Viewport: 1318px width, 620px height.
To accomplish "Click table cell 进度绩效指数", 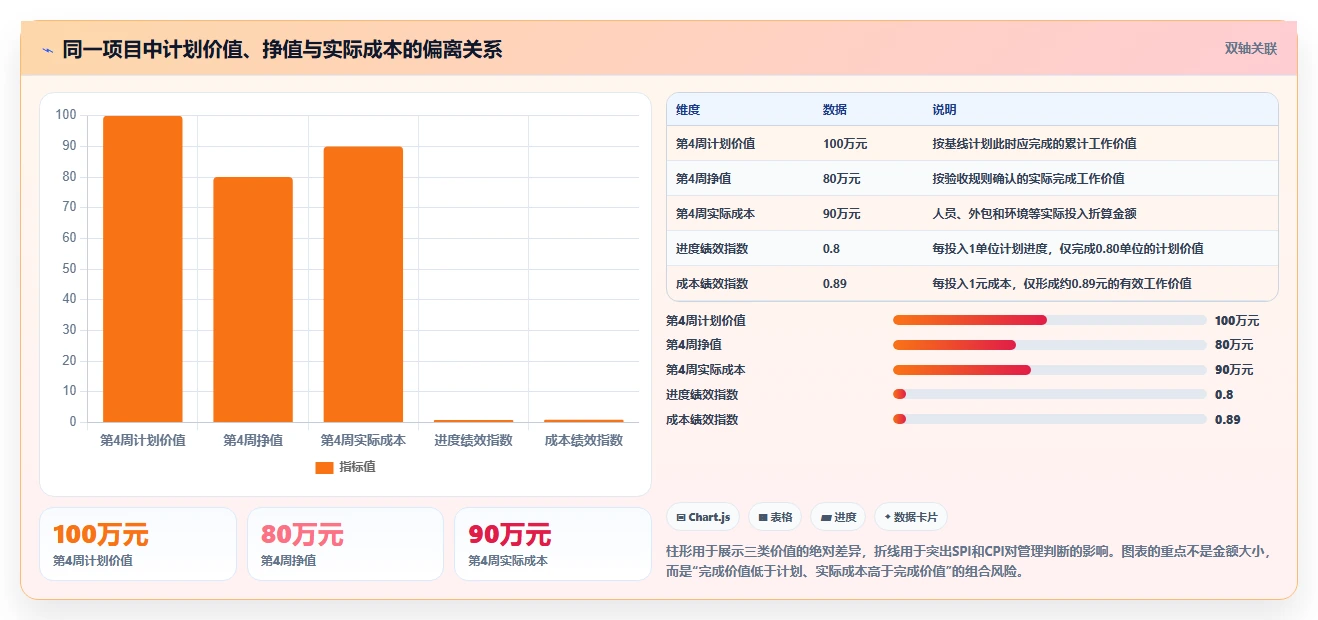I will pyautogui.click(x=712, y=249).
